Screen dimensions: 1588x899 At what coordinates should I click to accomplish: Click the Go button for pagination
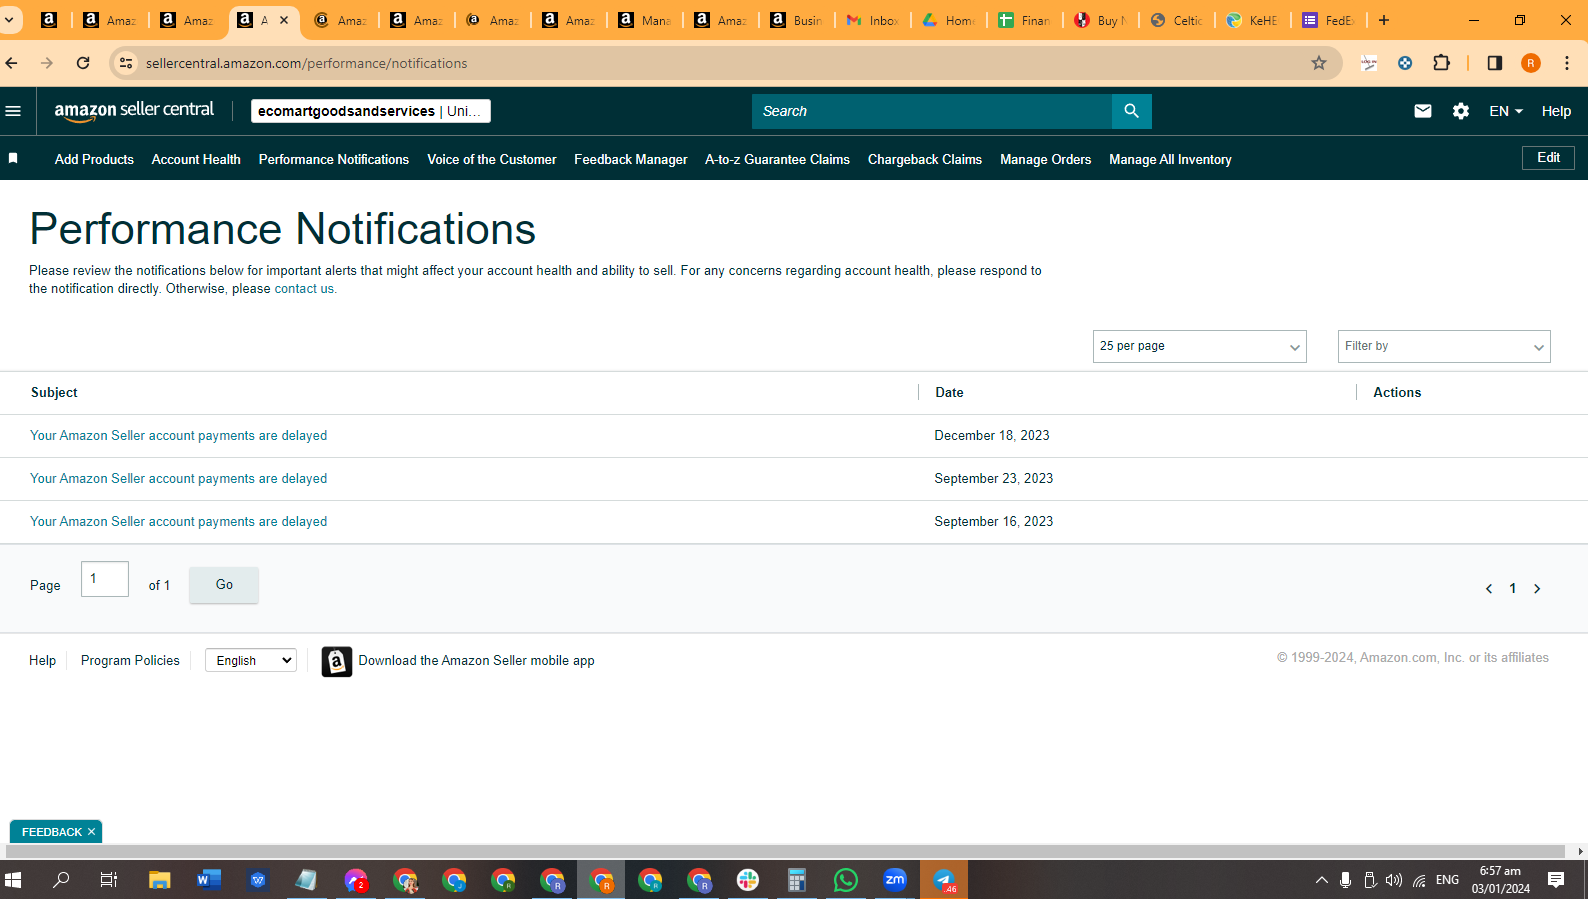[224, 585]
